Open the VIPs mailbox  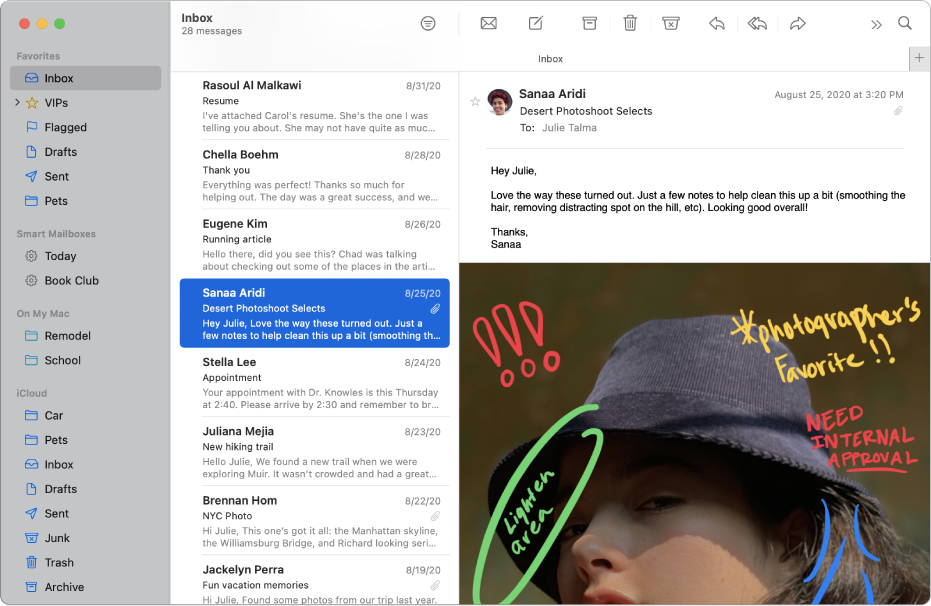coord(86,103)
